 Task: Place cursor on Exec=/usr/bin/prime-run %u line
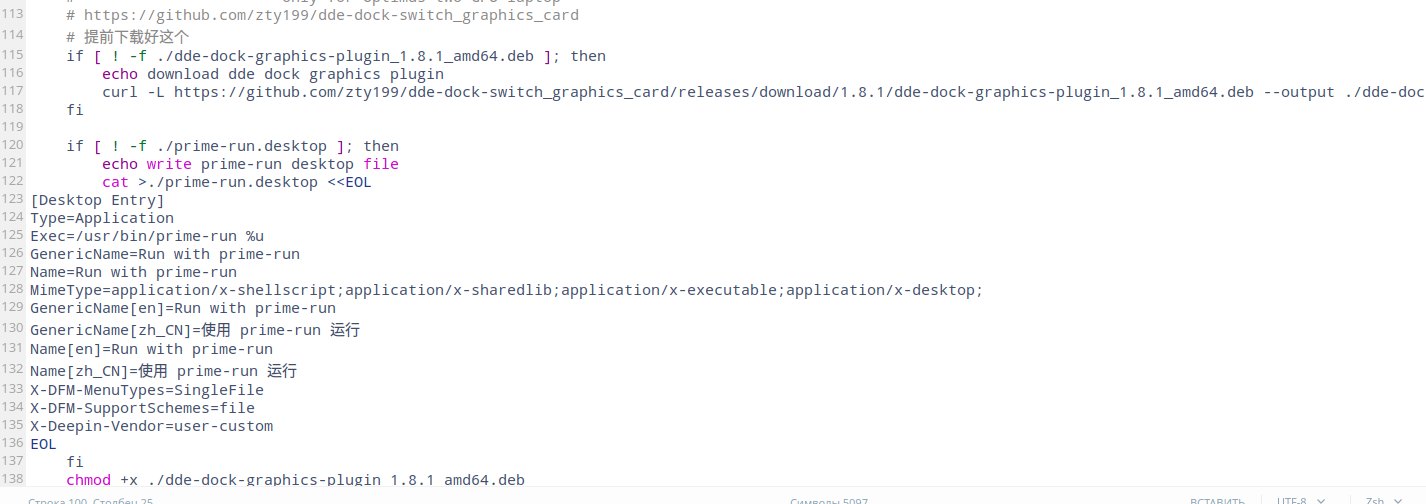[147, 236]
